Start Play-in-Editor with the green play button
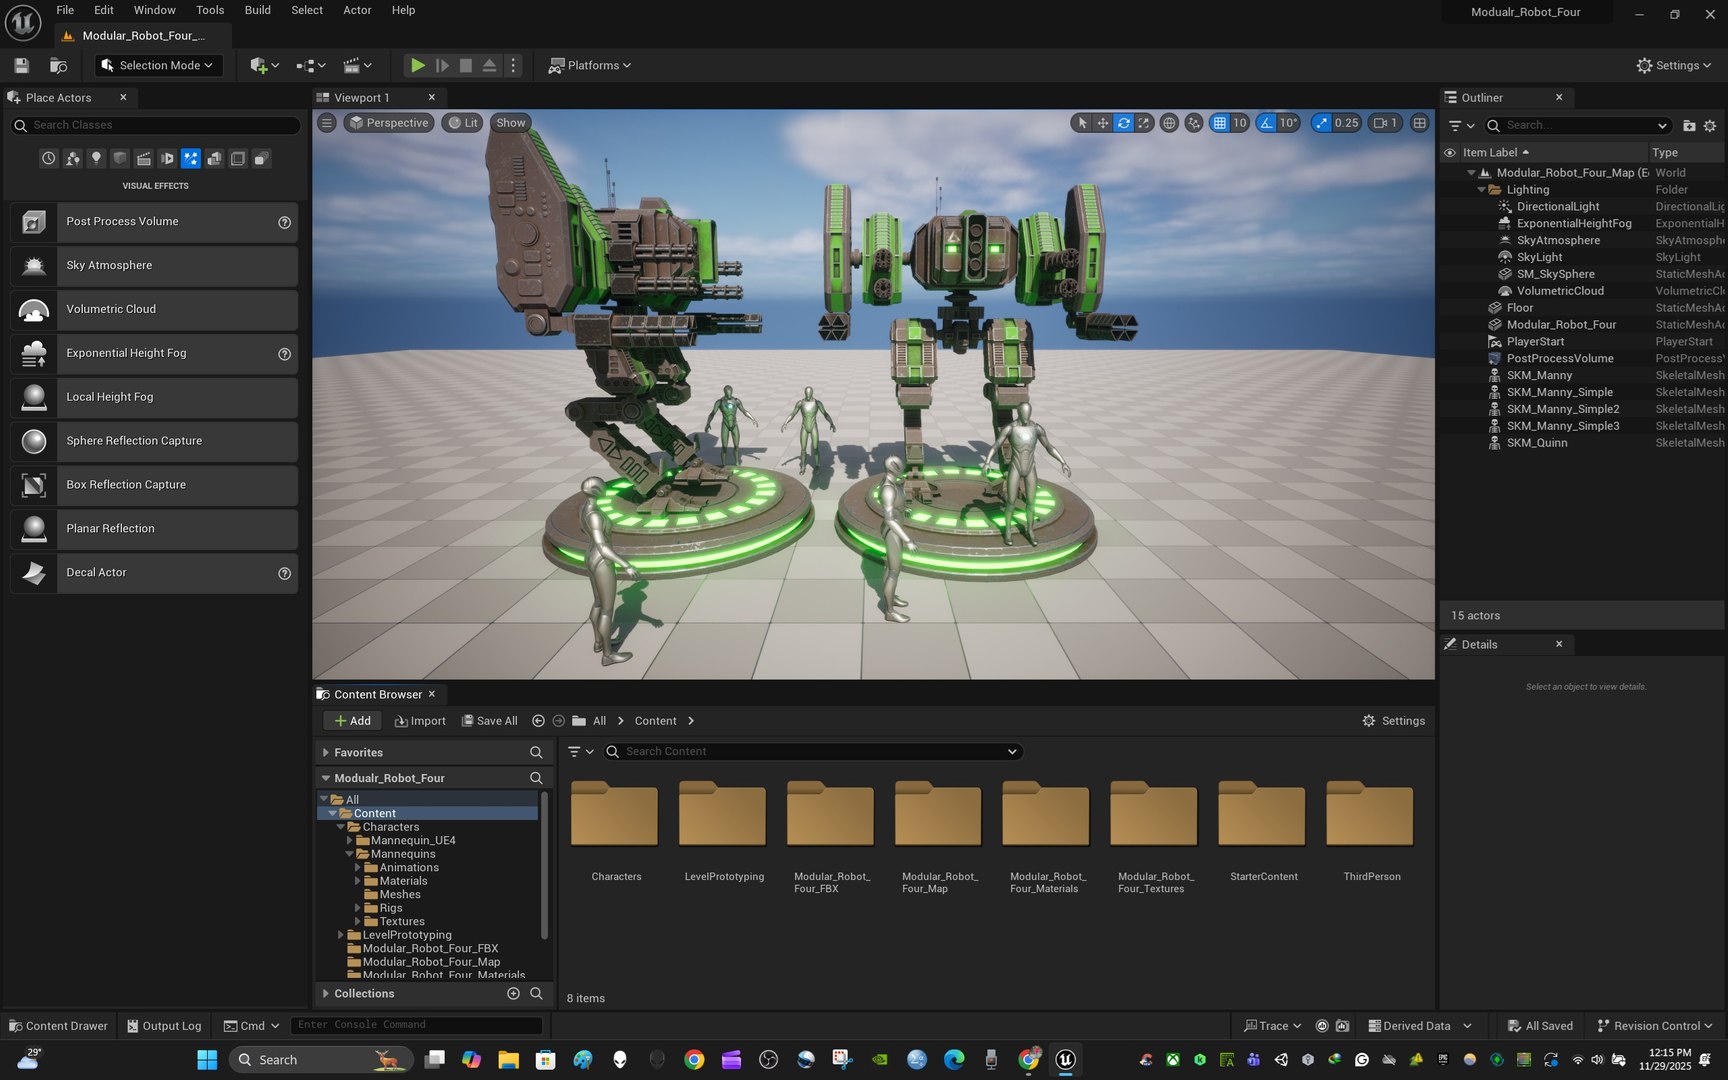Image resolution: width=1728 pixels, height=1080 pixels. tap(417, 65)
